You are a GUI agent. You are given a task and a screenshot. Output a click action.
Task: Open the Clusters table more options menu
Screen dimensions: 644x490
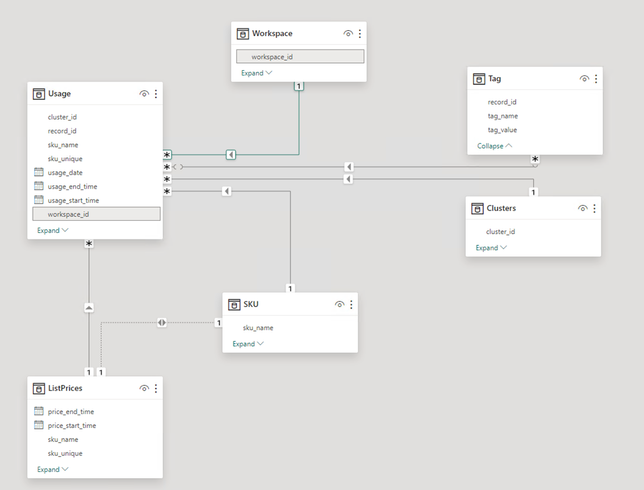coord(595,208)
